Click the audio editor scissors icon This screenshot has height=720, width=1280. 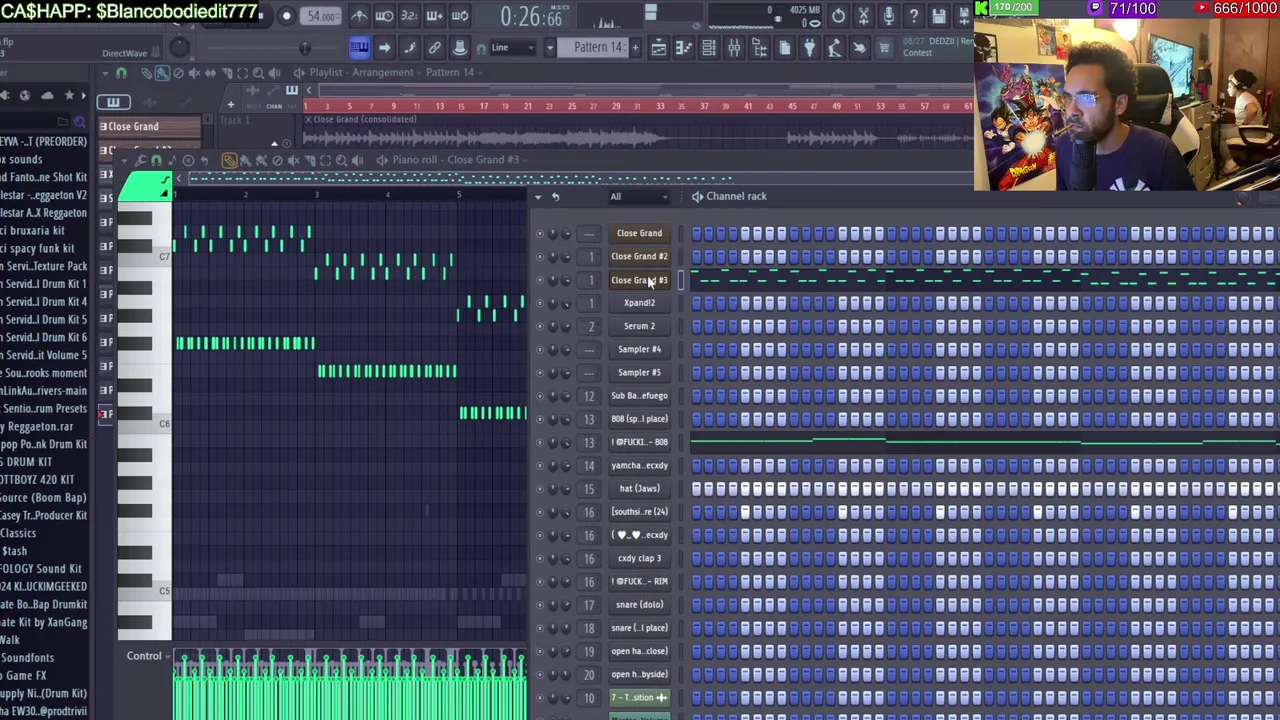tap(863, 16)
